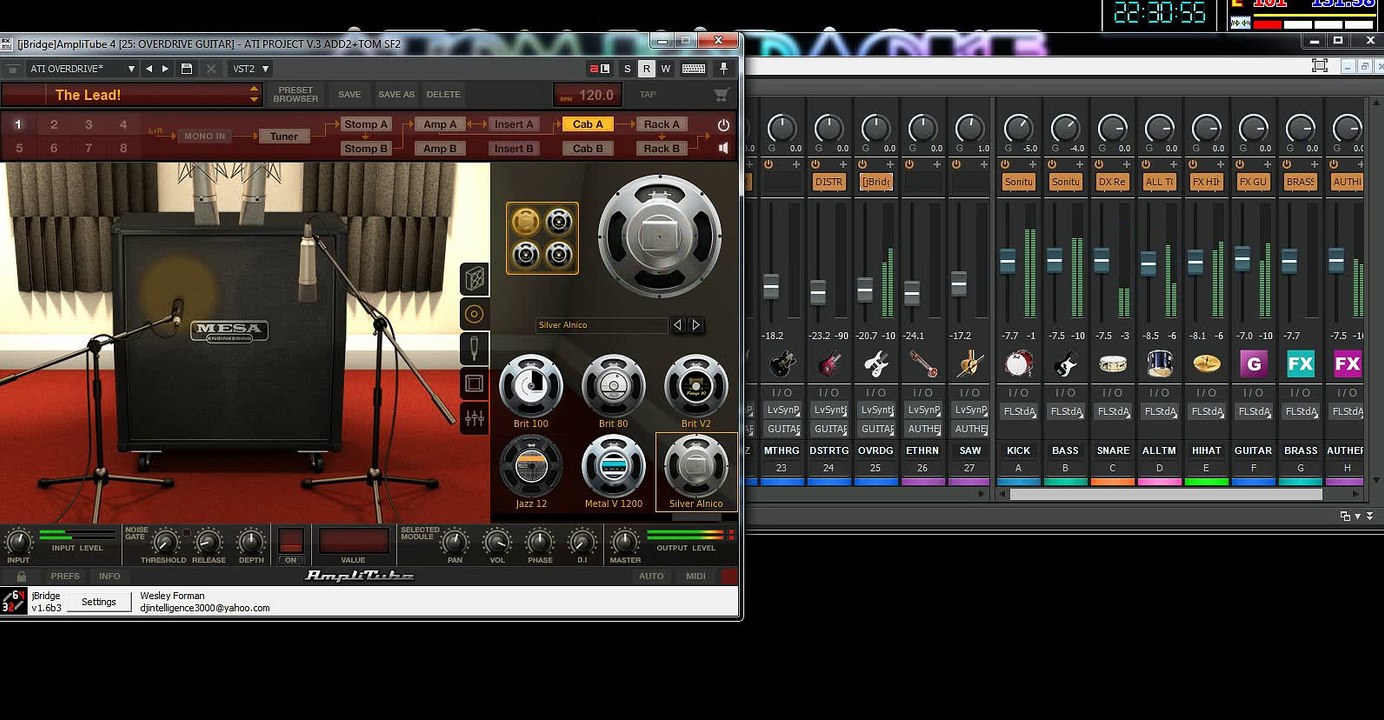The image size is (1384, 720).
Task: Click the padlock icon near PREFS
Action: click(x=21, y=576)
